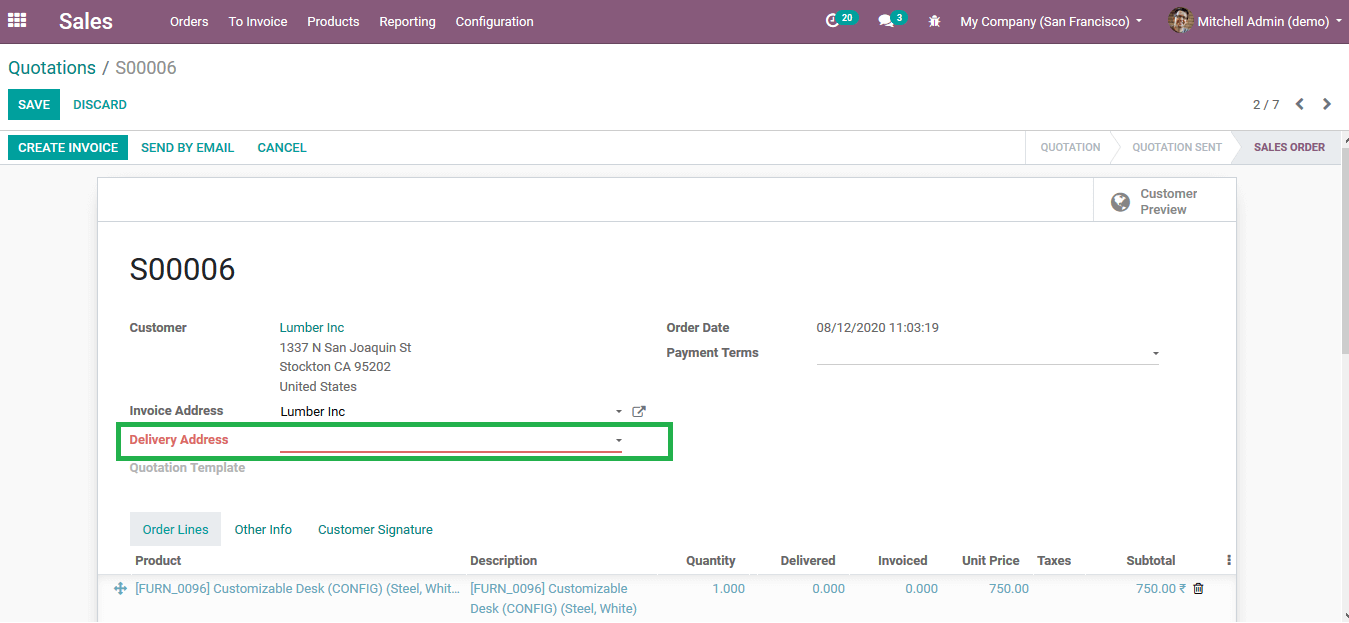Screen dimensions: 1349x623
Task: Click the Unit Price column header
Action: [991, 561]
